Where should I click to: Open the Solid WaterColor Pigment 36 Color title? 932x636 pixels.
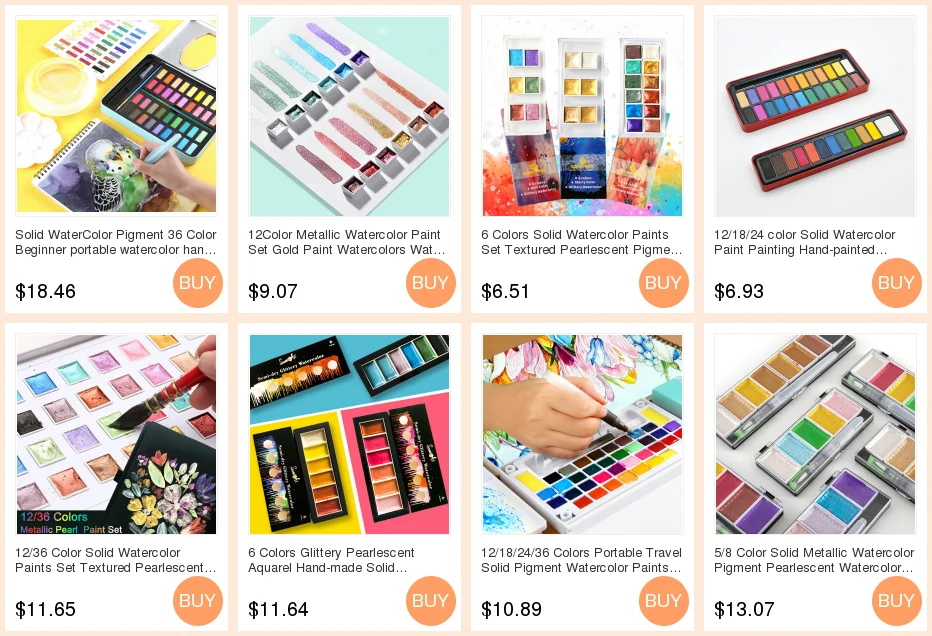(116, 242)
